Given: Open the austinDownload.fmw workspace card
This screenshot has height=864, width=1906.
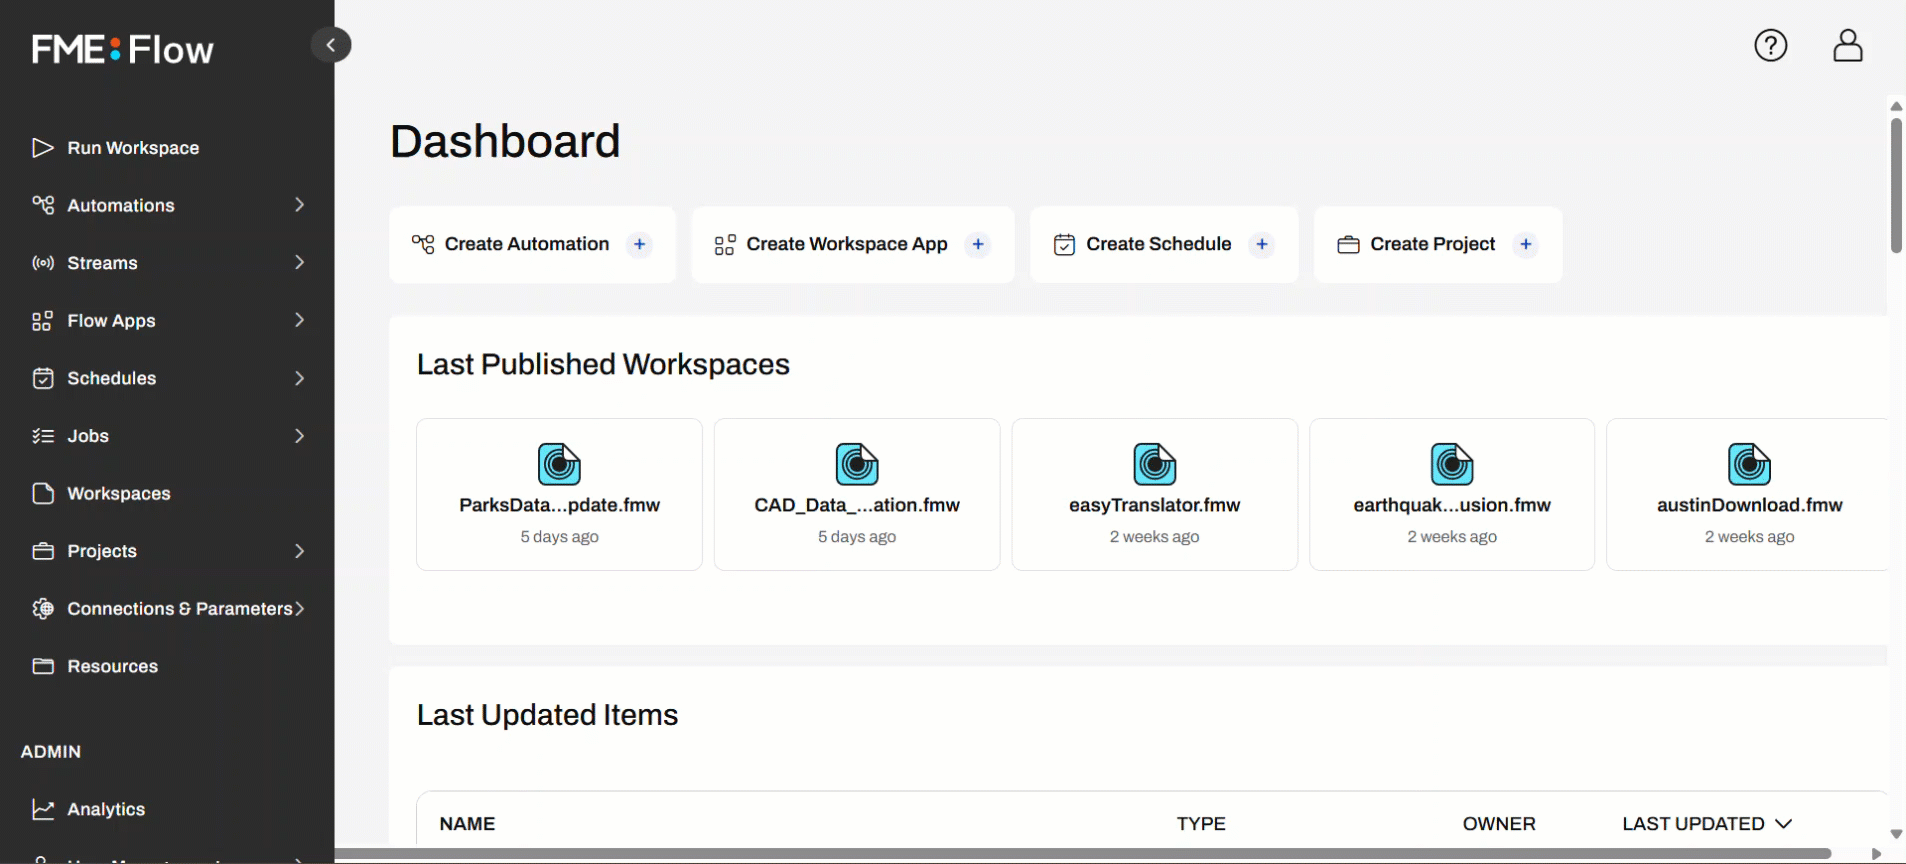Looking at the screenshot, I should point(1748,495).
